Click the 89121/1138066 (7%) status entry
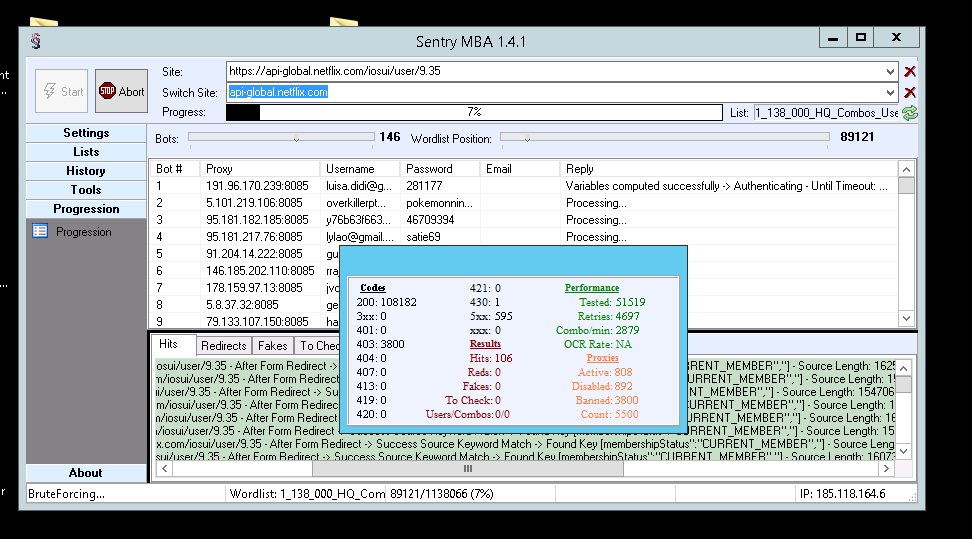The width and height of the screenshot is (972, 539). click(x=441, y=494)
